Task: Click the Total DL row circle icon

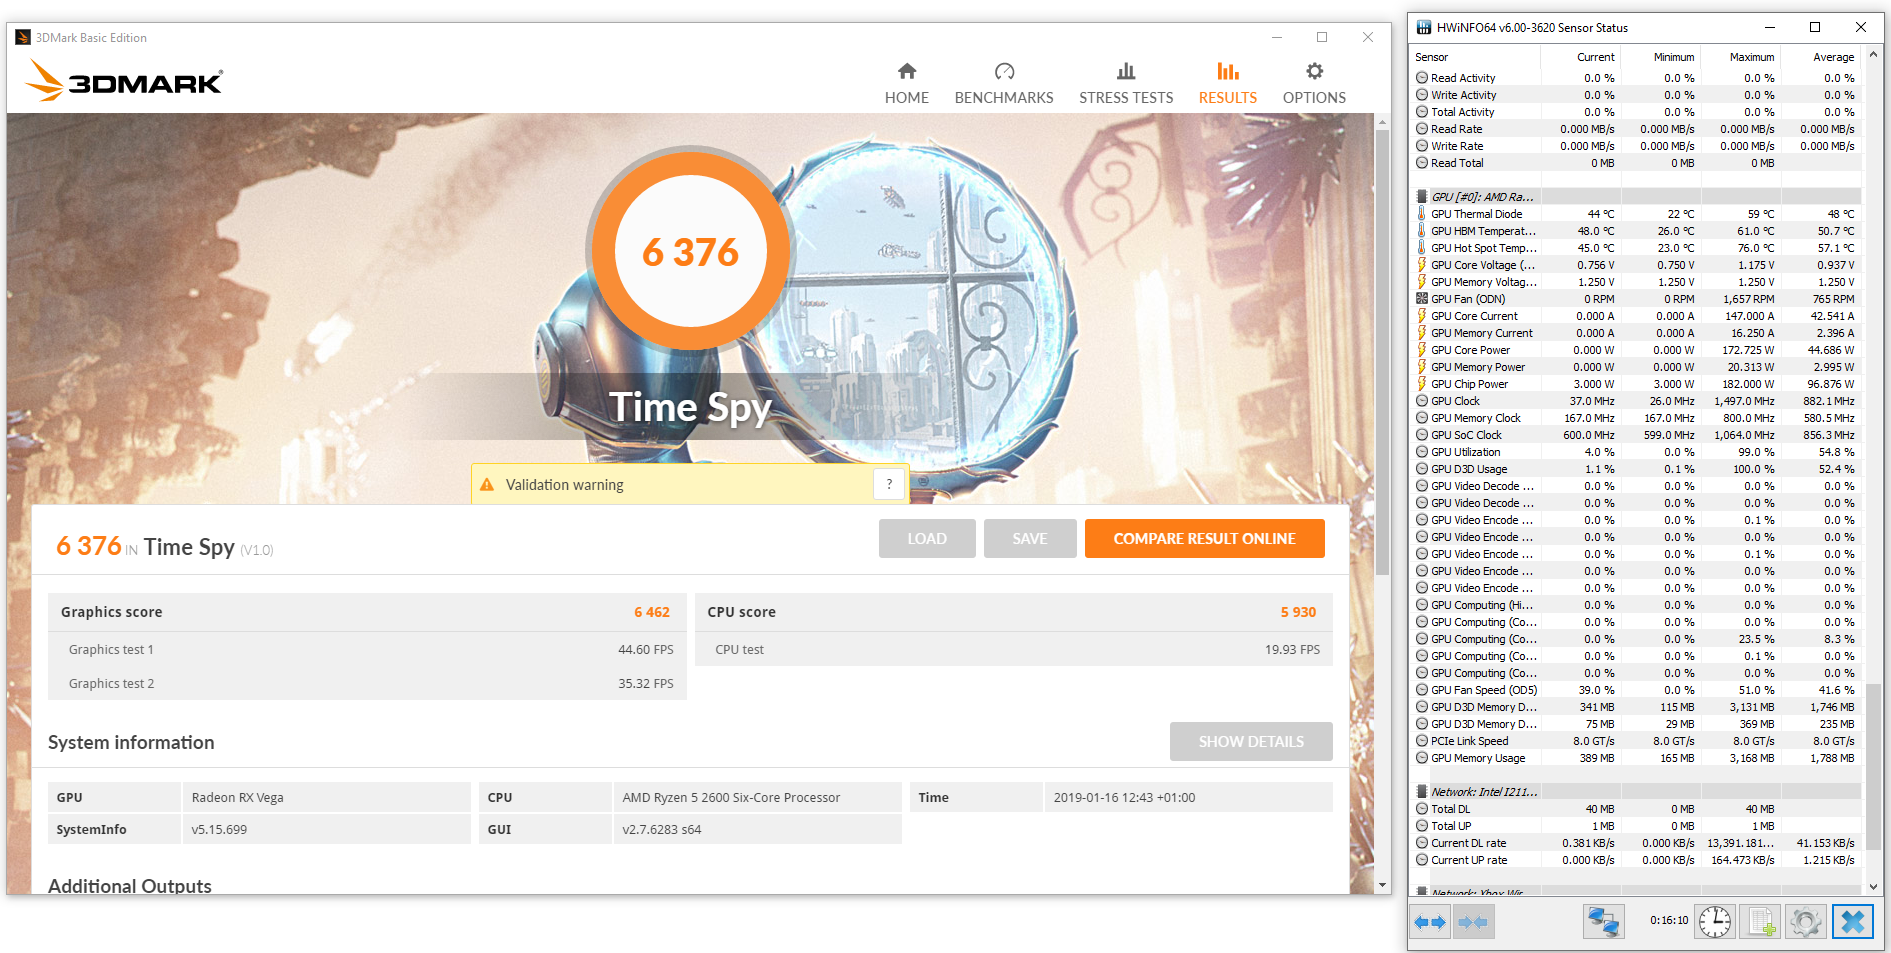Action: pyautogui.click(x=1422, y=809)
